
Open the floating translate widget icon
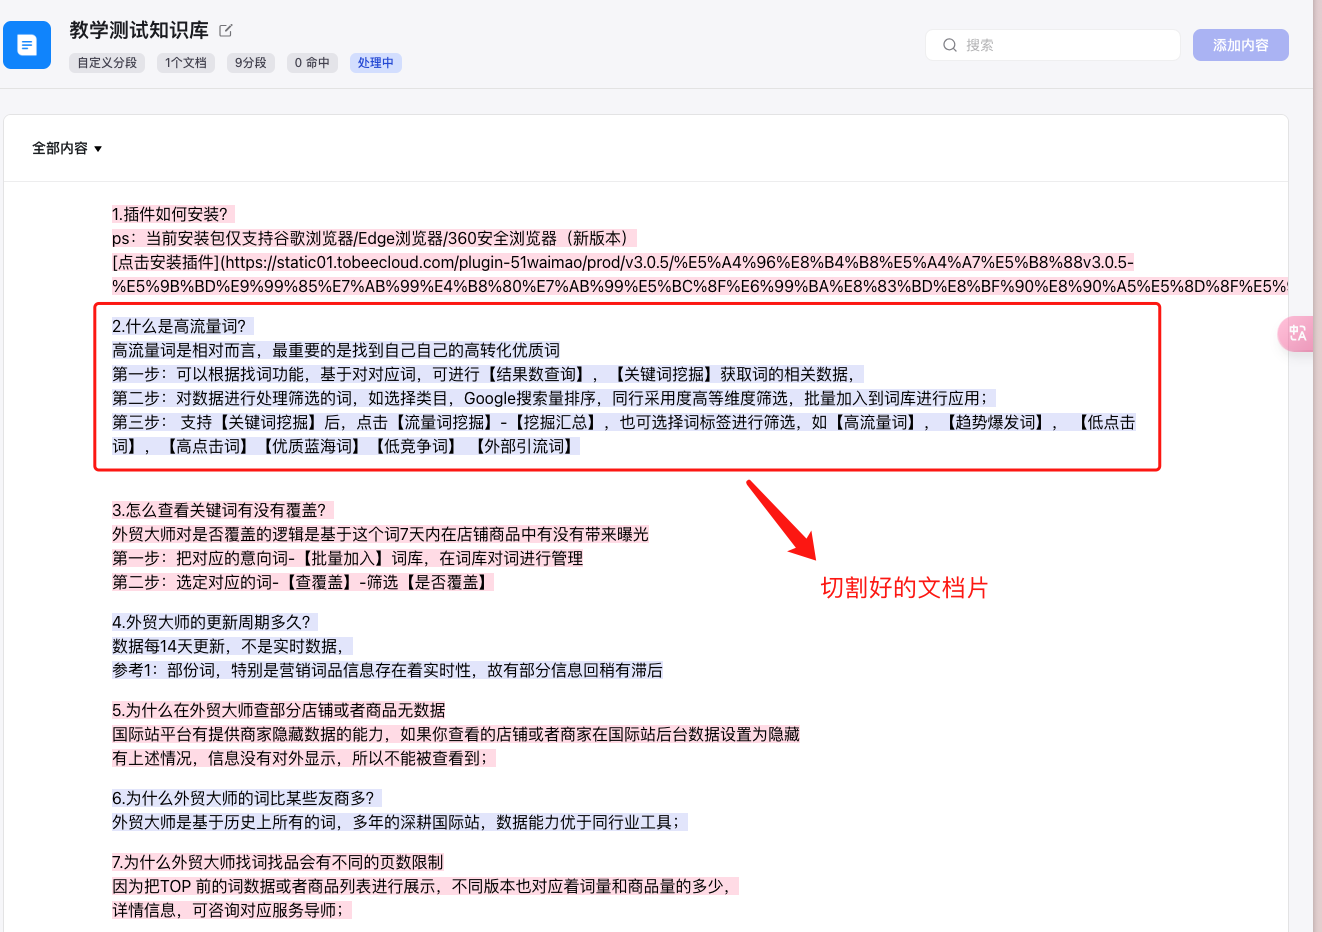pyautogui.click(x=1297, y=333)
